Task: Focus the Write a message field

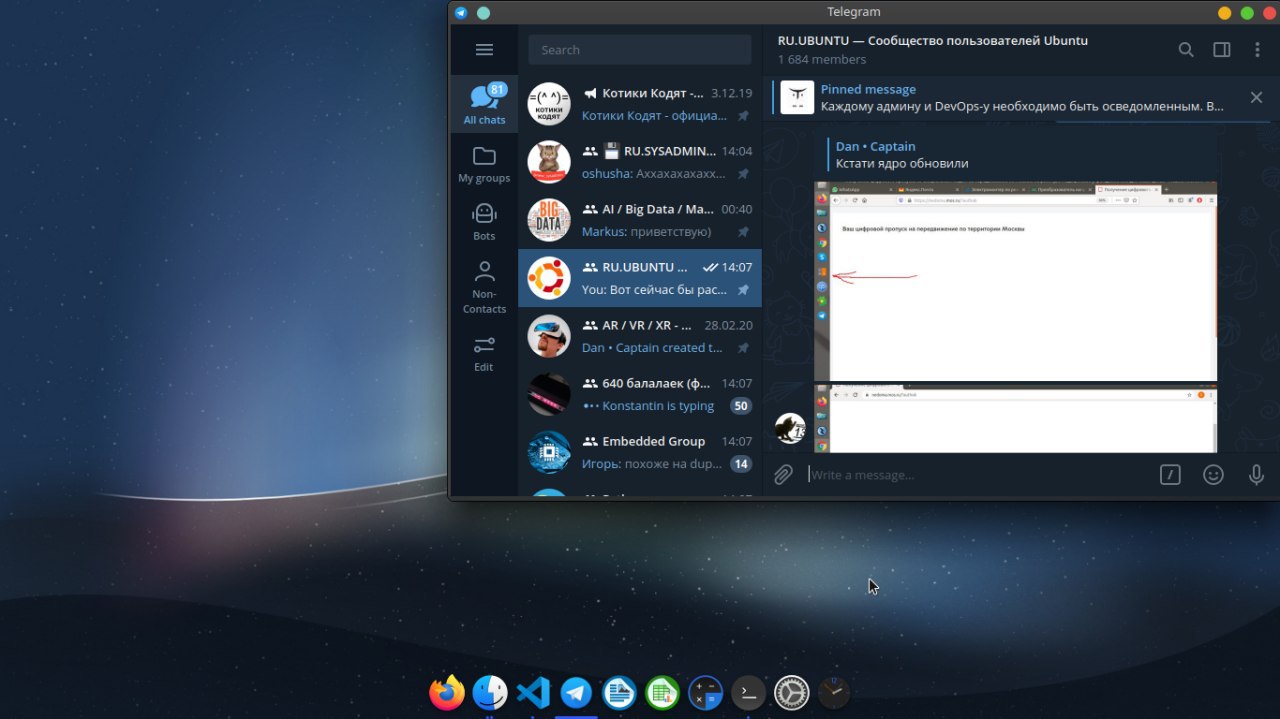Action: pos(975,475)
